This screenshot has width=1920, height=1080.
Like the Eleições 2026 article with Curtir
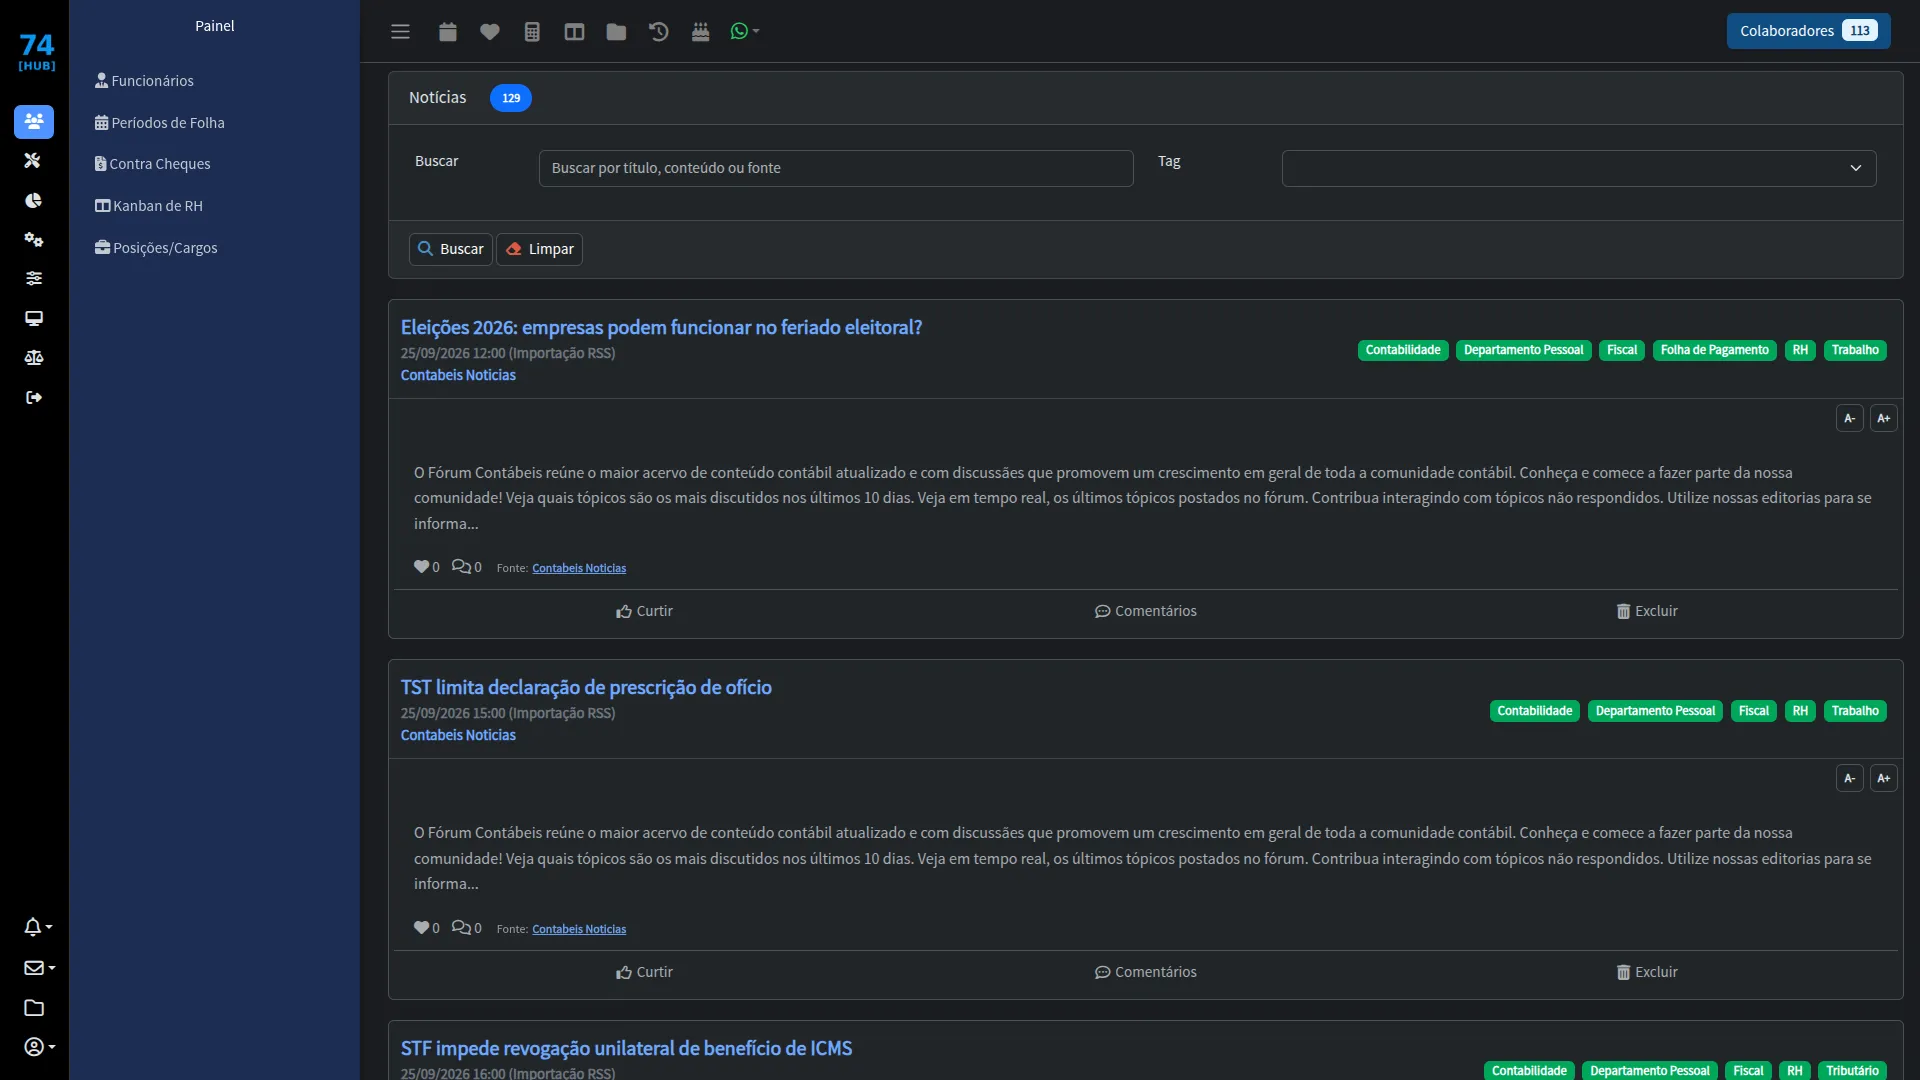[x=644, y=611]
